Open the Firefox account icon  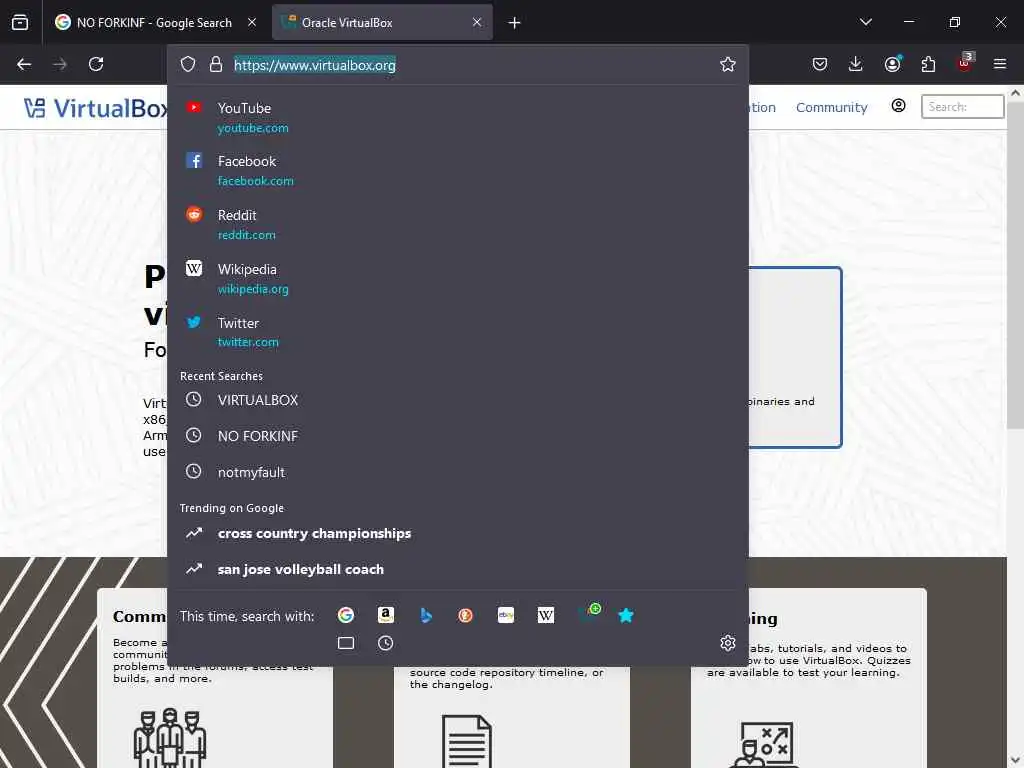(892, 64)
